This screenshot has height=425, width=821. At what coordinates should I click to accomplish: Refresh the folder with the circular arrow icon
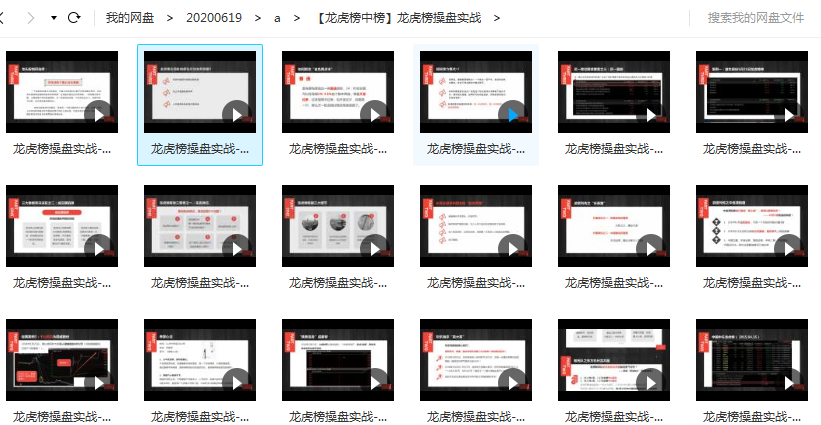pos(74,18)
